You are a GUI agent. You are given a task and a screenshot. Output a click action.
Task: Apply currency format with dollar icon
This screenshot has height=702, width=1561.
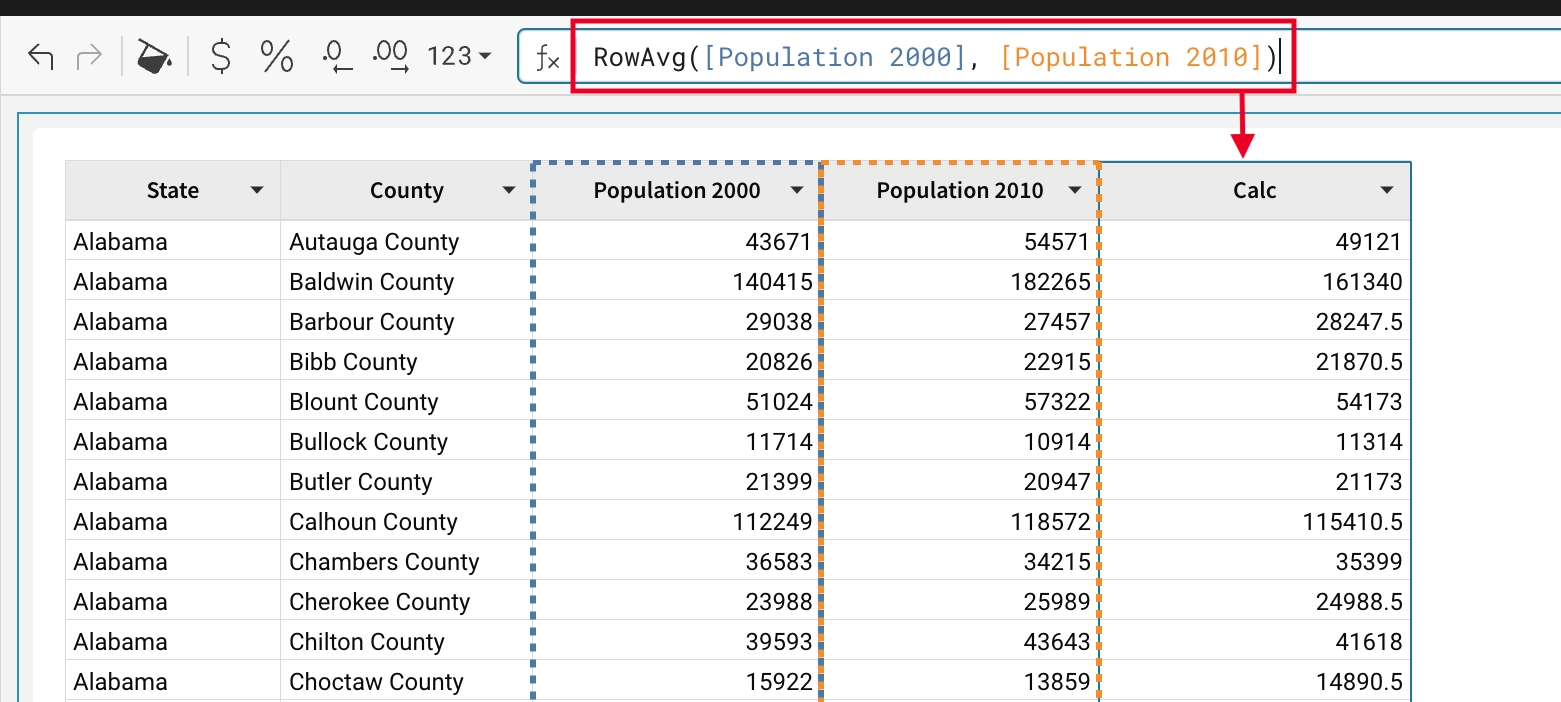coord(221,57)
